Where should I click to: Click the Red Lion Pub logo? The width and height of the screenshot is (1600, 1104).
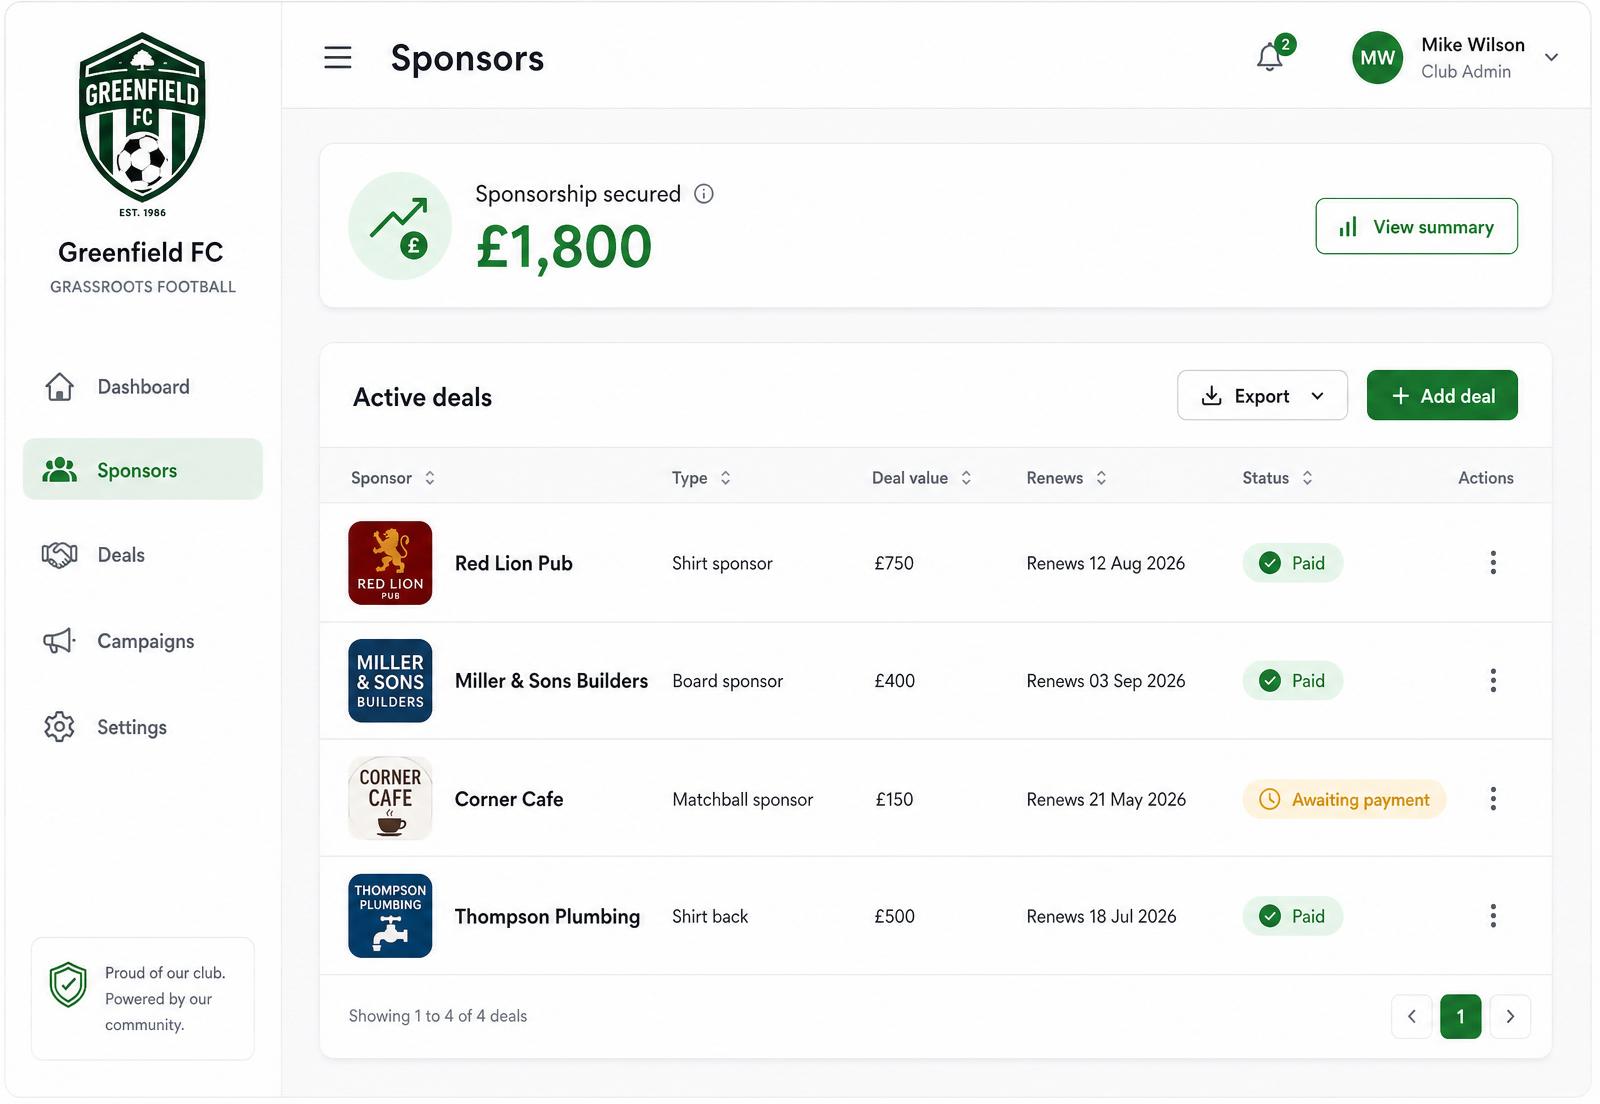tap(390, 563)
